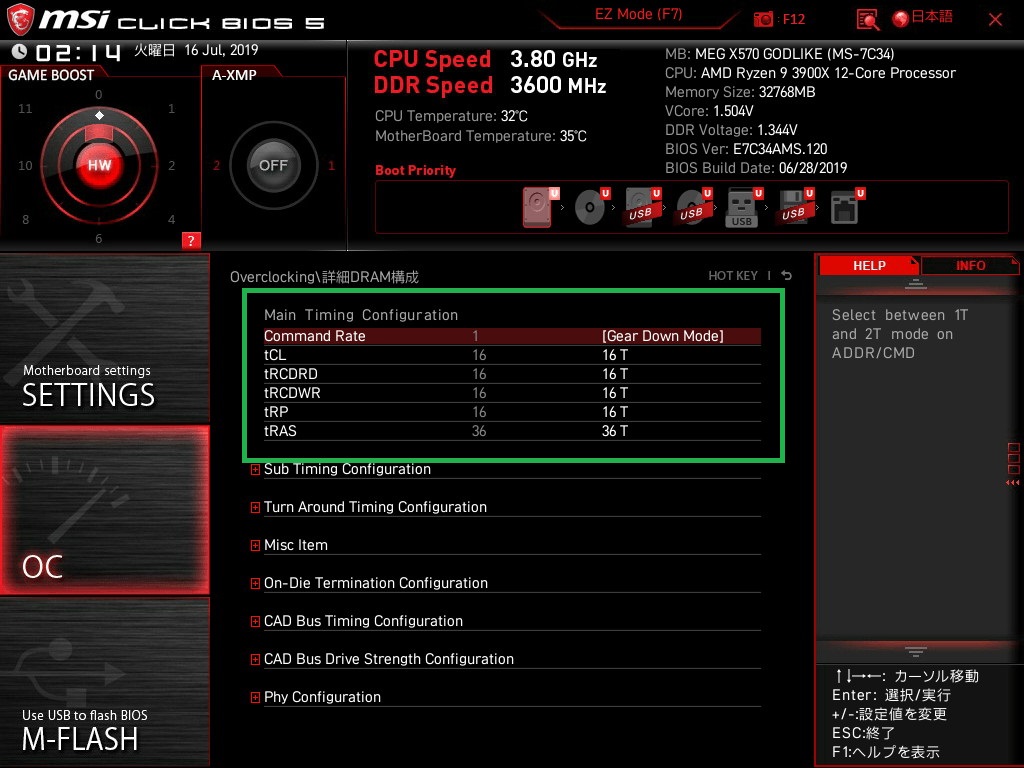Click the DDR Speed 3600 MHz value

tap(558, 85)
